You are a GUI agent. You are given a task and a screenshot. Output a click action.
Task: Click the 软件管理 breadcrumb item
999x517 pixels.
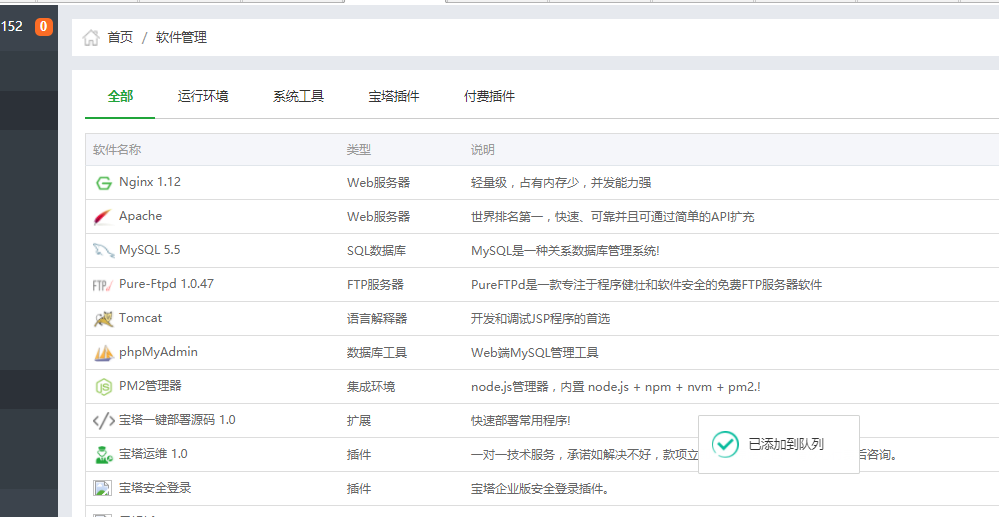(x=182, y=38)
